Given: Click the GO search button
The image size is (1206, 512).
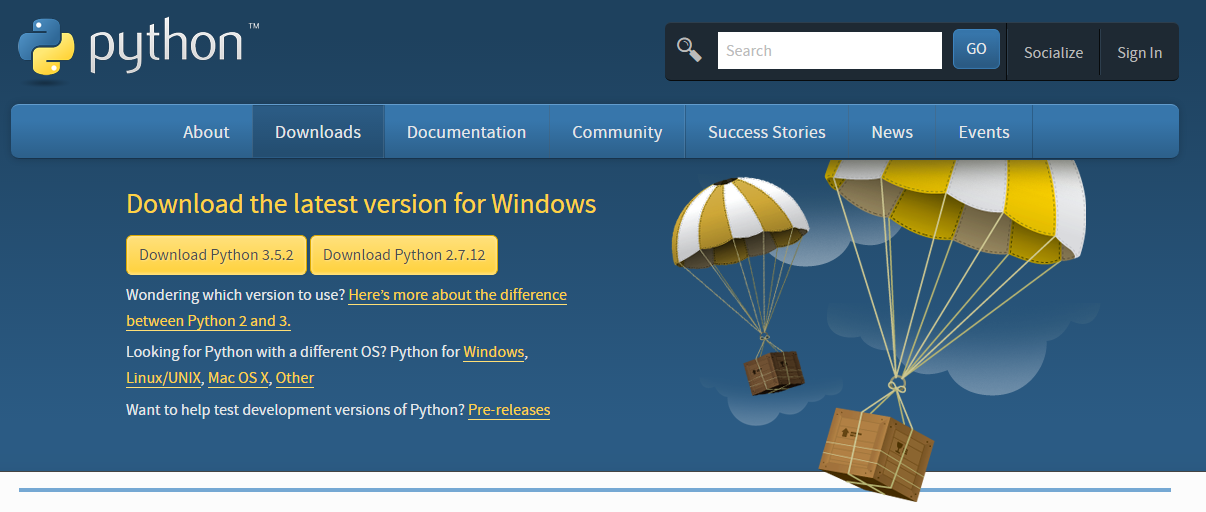Looking at the screenshot, I should pos(976,49).
